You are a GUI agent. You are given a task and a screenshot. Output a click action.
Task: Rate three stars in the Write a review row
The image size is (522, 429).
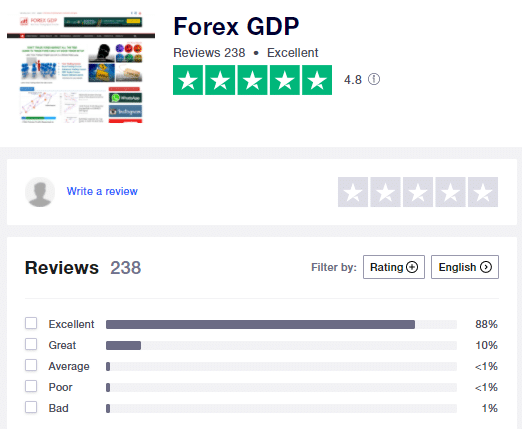(x=418, y=192)
